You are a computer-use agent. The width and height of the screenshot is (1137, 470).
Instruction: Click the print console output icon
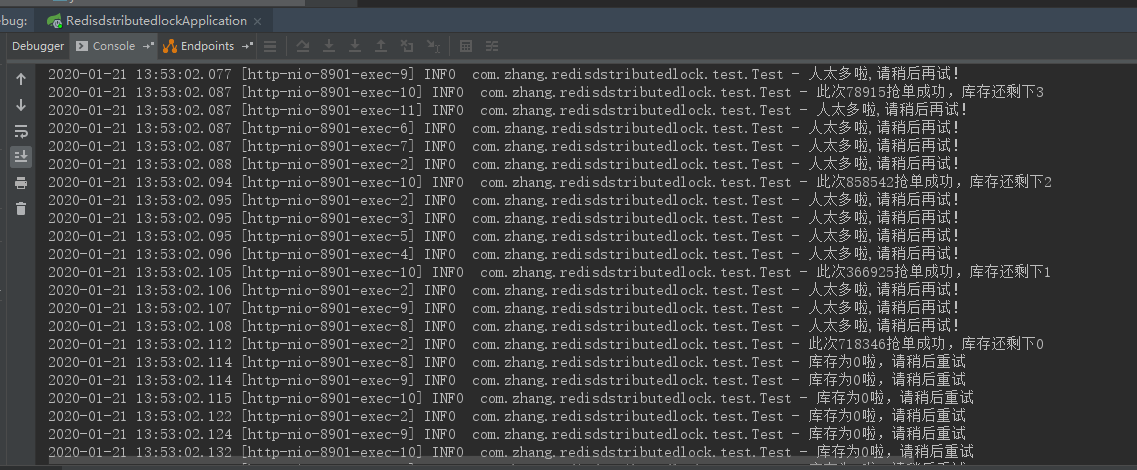tap(21, 183)
